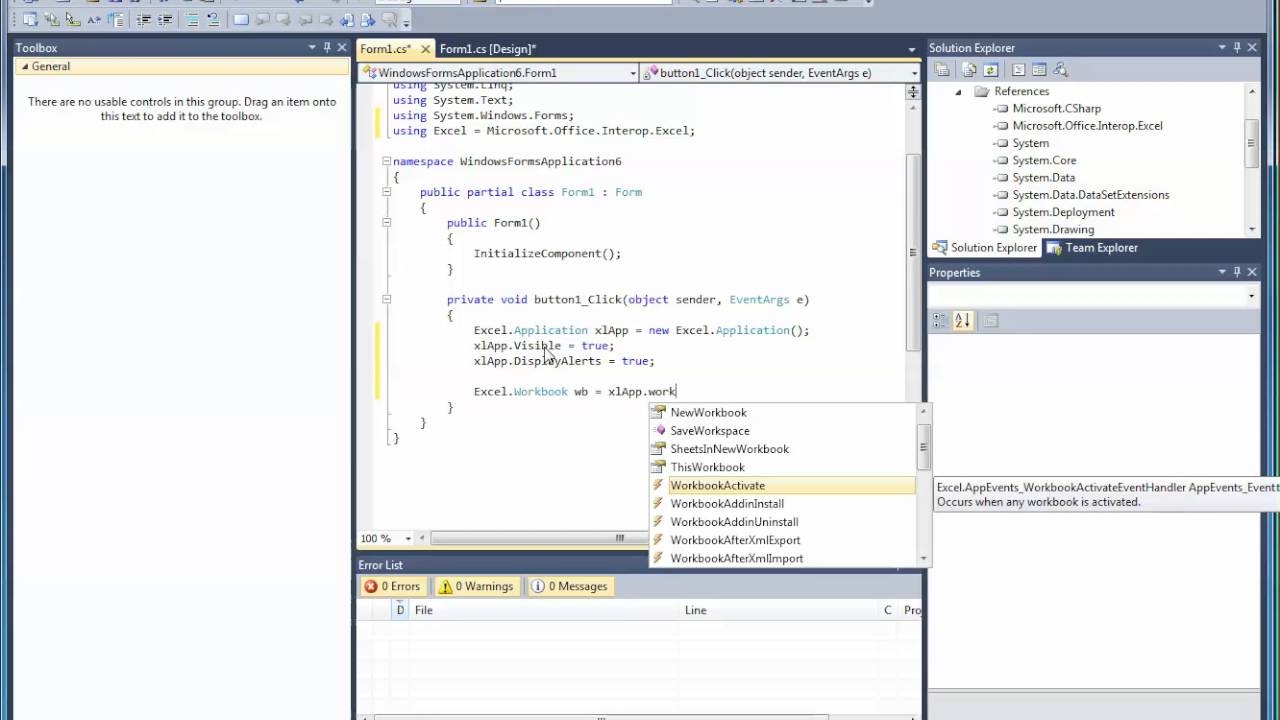Collapse the General group in Toolbox

(24, 67)
